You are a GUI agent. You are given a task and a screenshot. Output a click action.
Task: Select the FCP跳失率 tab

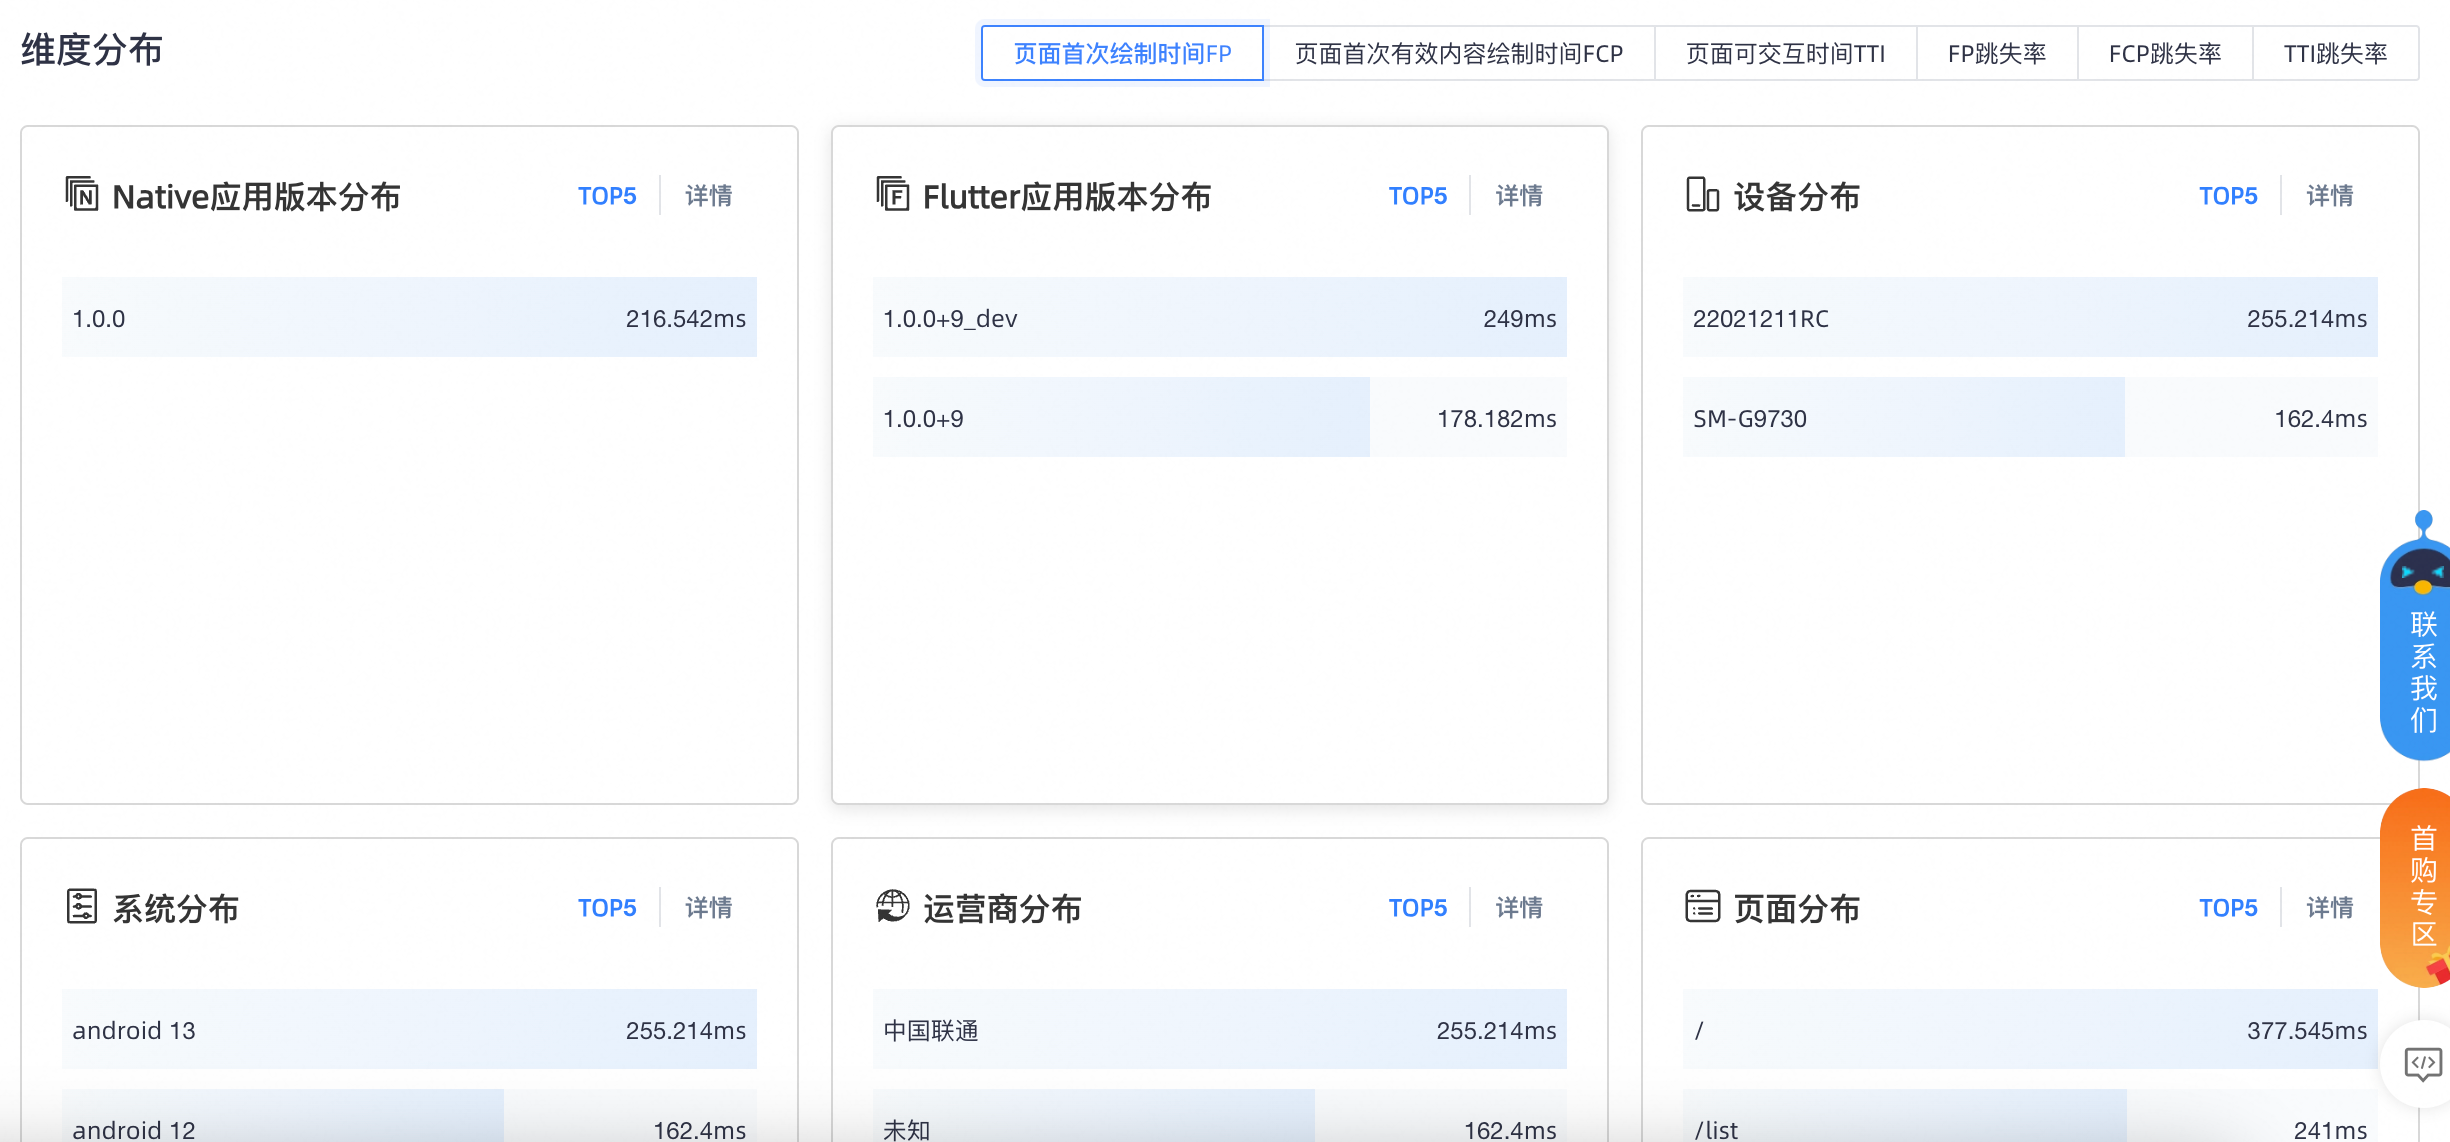click(x=2165, y=53)
